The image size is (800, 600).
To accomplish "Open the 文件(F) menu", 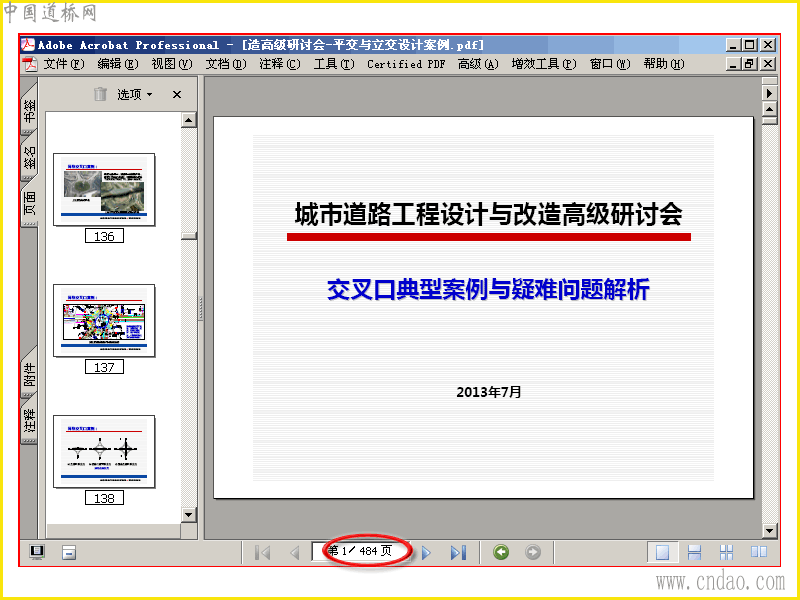I will coord(64,64).
